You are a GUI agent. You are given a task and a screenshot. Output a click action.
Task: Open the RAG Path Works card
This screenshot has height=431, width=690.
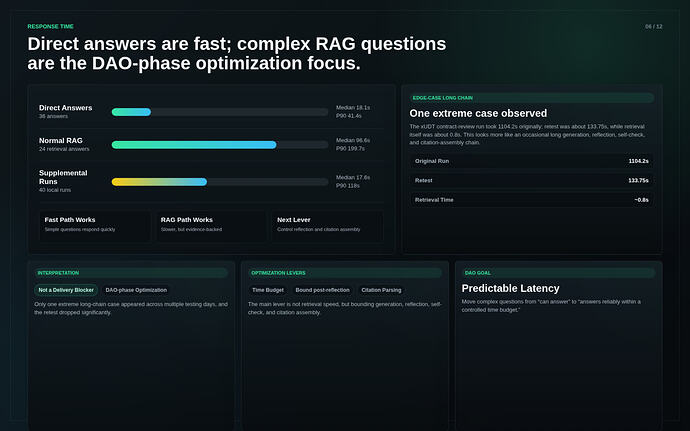coord(211,226)
